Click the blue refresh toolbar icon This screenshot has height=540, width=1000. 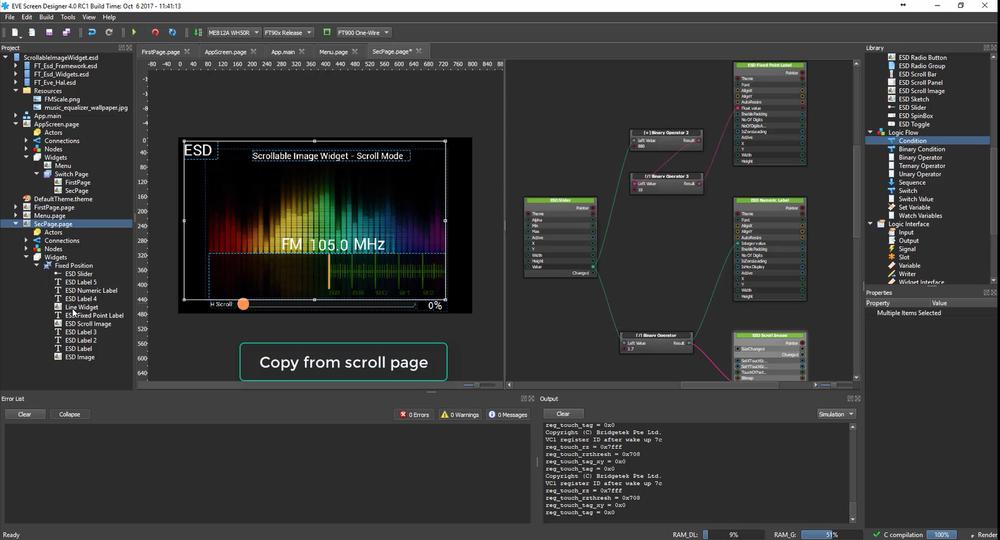coord(172,33)
